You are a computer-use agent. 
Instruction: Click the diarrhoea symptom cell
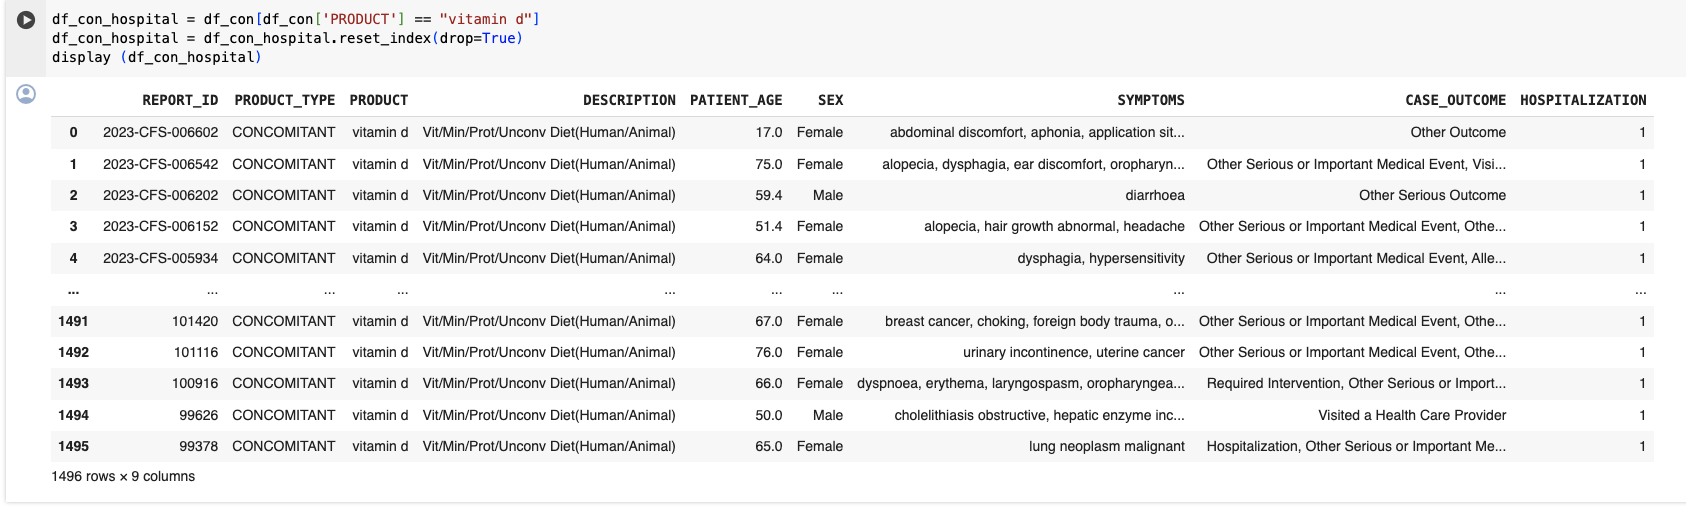pyautogui.click(x=1155, y=195)
